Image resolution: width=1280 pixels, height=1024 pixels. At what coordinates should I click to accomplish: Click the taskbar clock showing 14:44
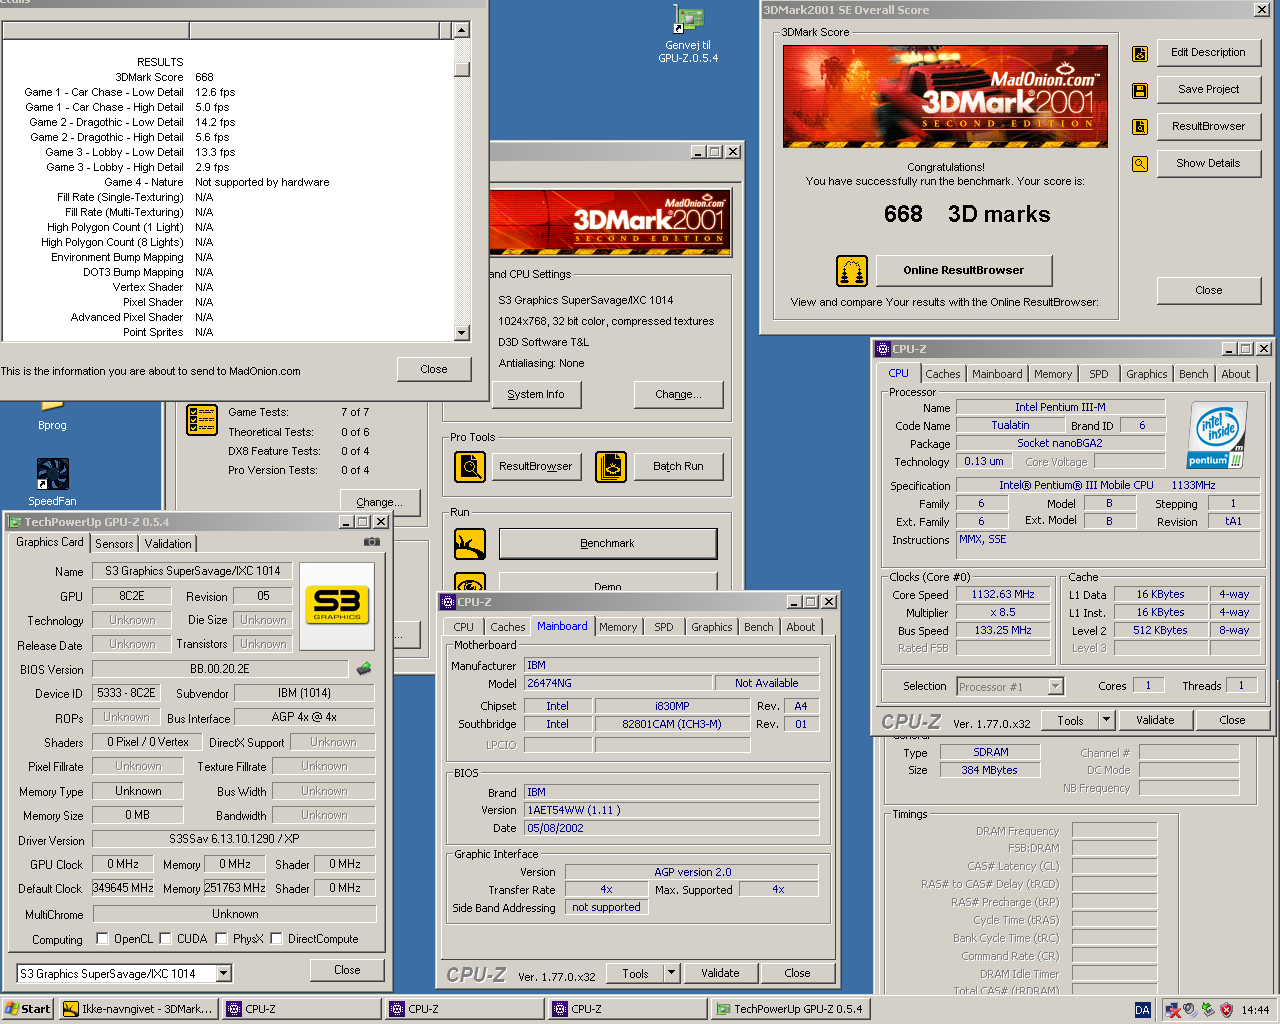click(1255, 1010)
